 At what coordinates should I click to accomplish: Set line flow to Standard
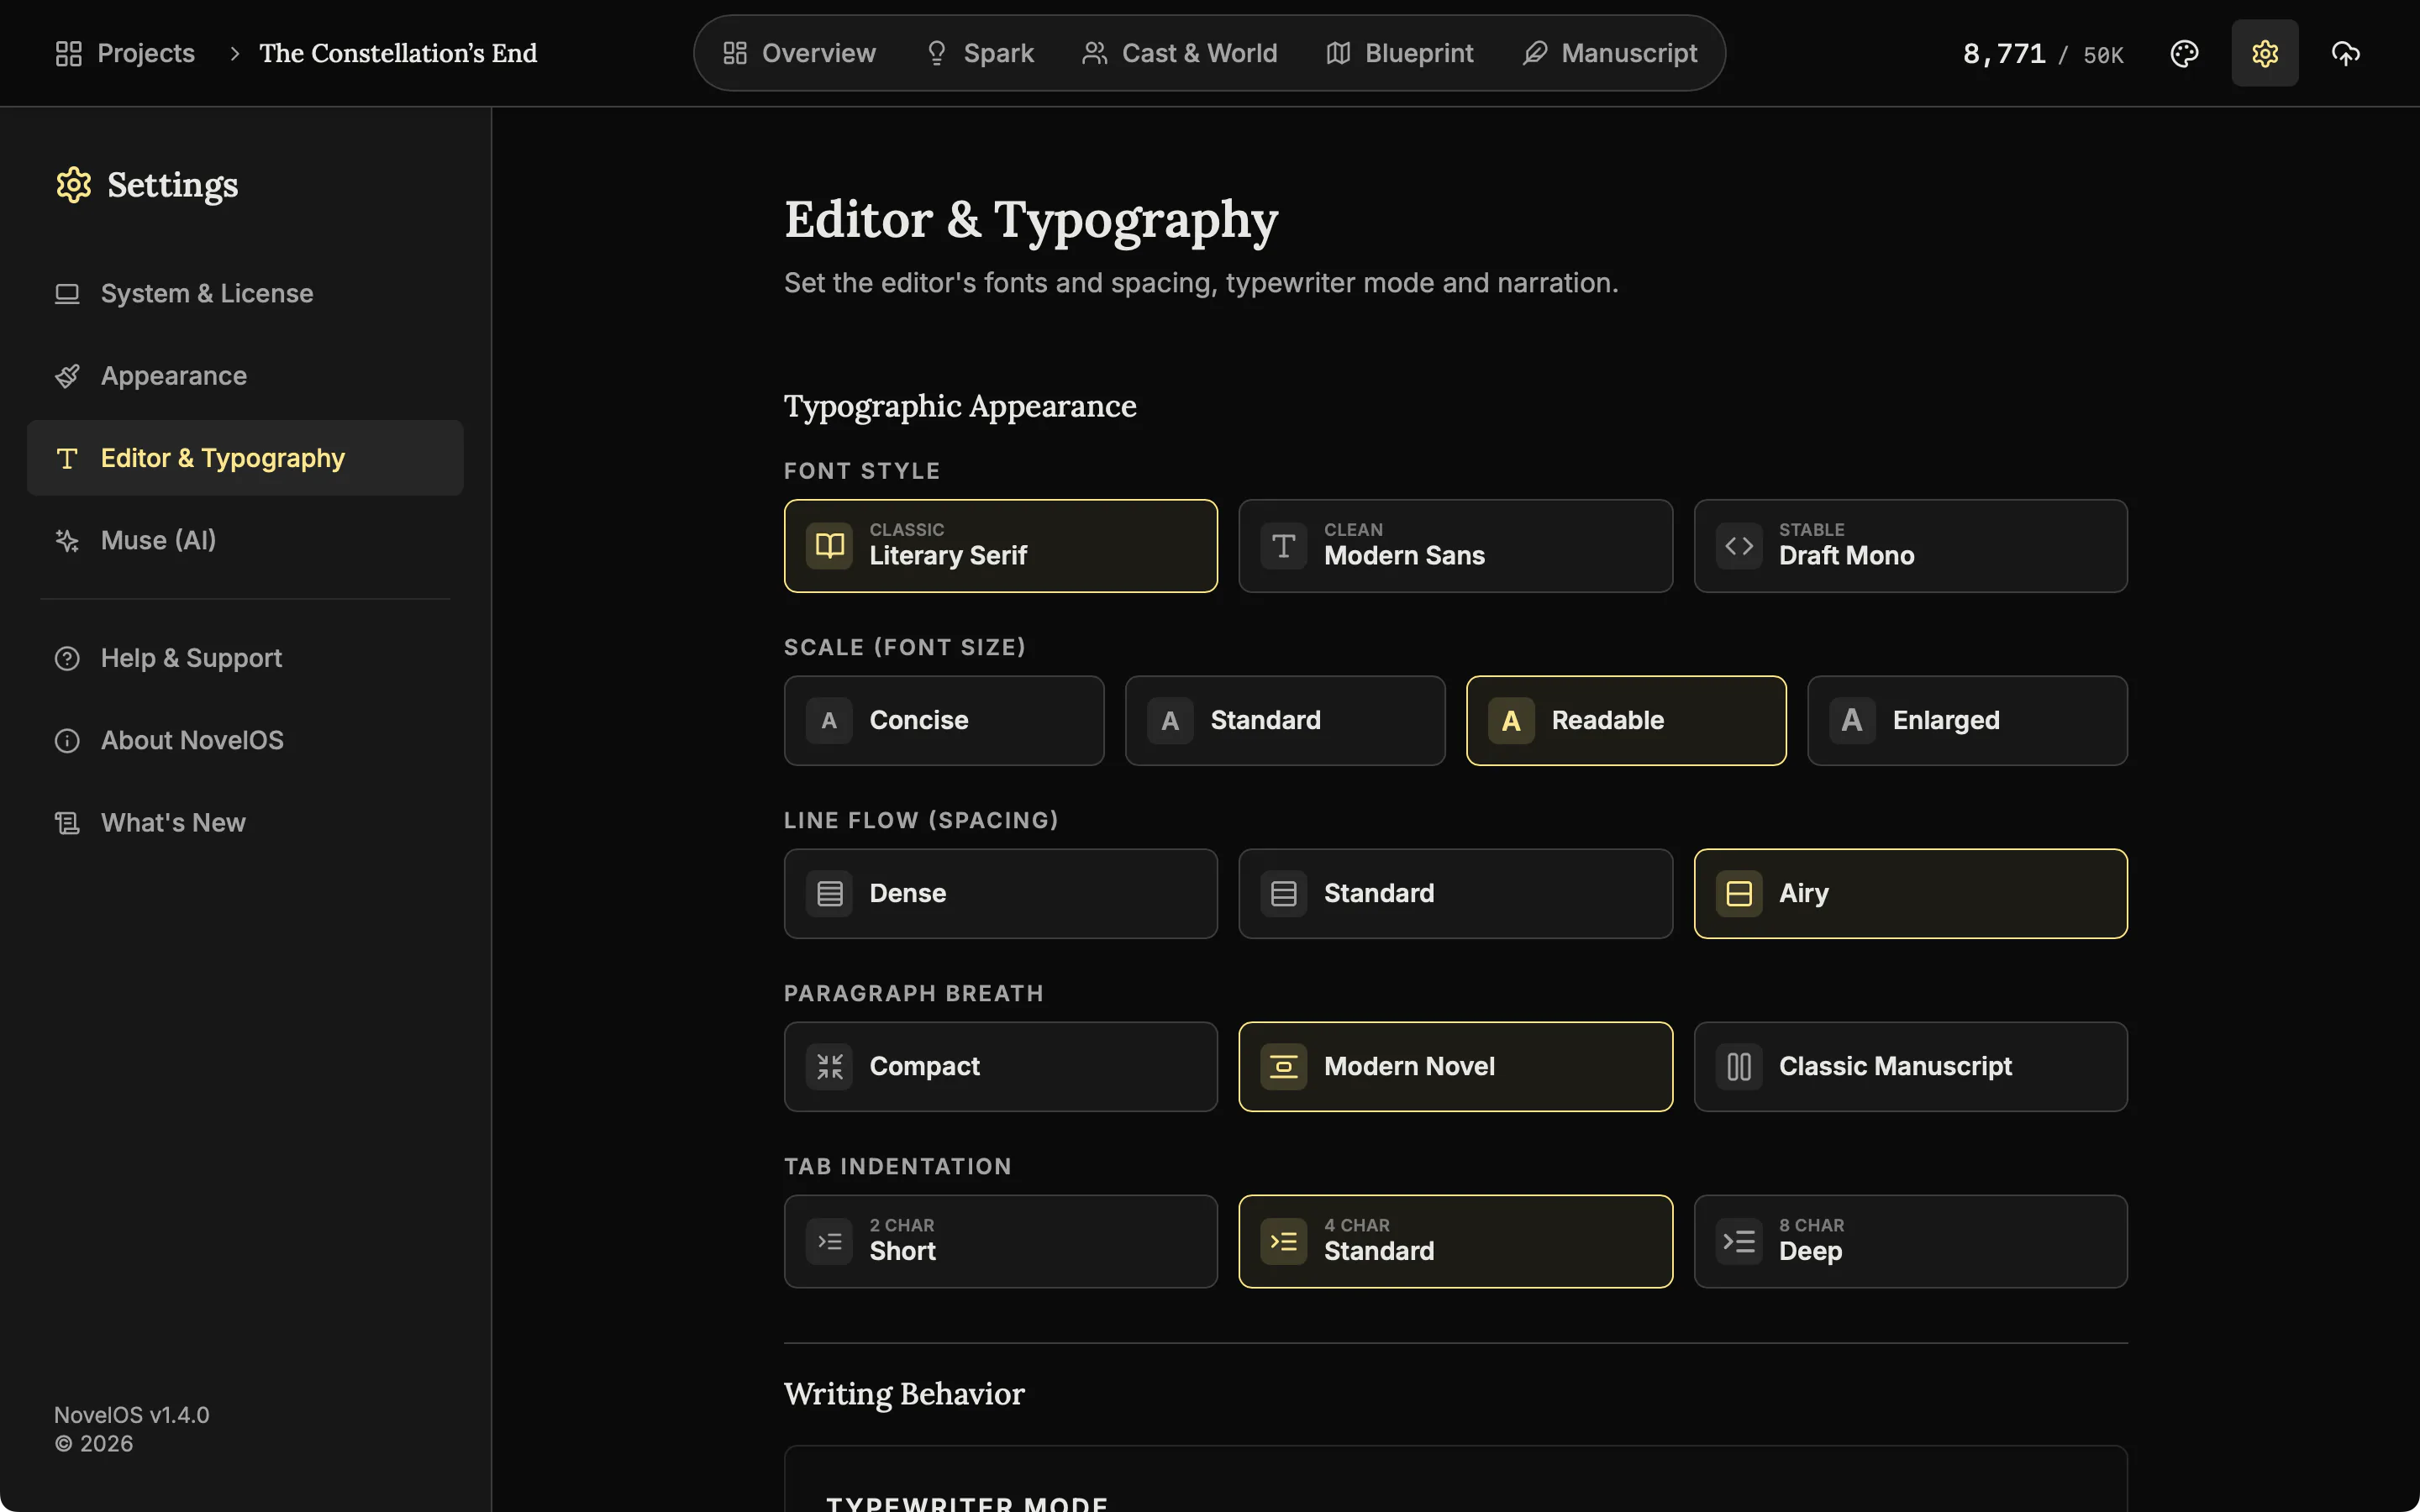coord(1455,894)
